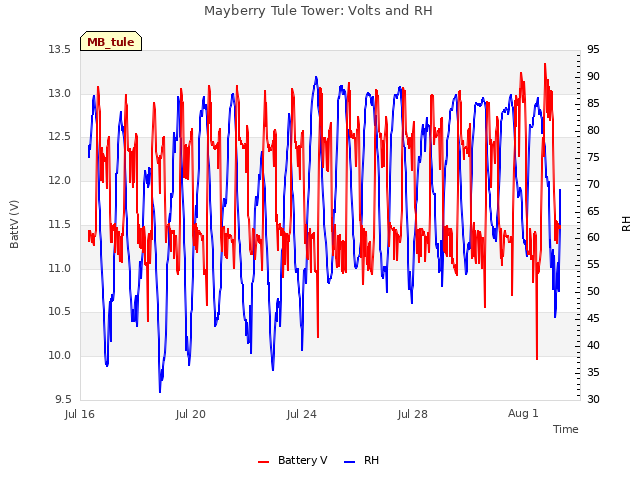Click the Jul 24 x-axis tick label
The width and height of the screenshot is (640, 480).
click(x=302, y=414)
